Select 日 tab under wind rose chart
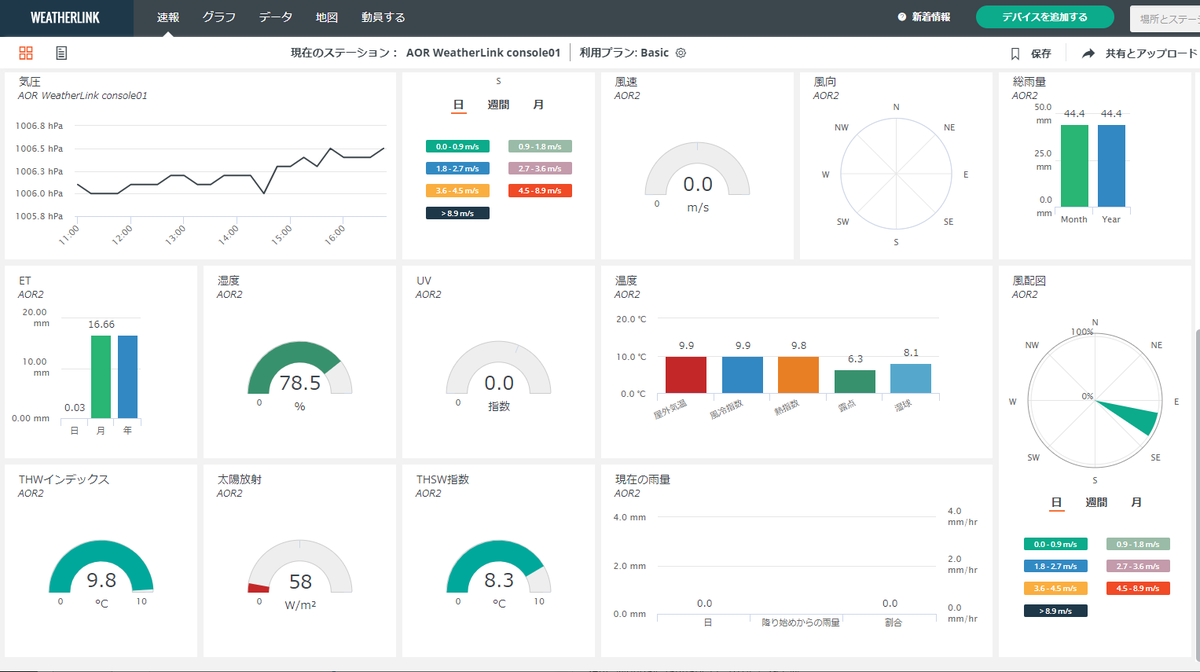 pyautogui.click(x=1056, y=502)
